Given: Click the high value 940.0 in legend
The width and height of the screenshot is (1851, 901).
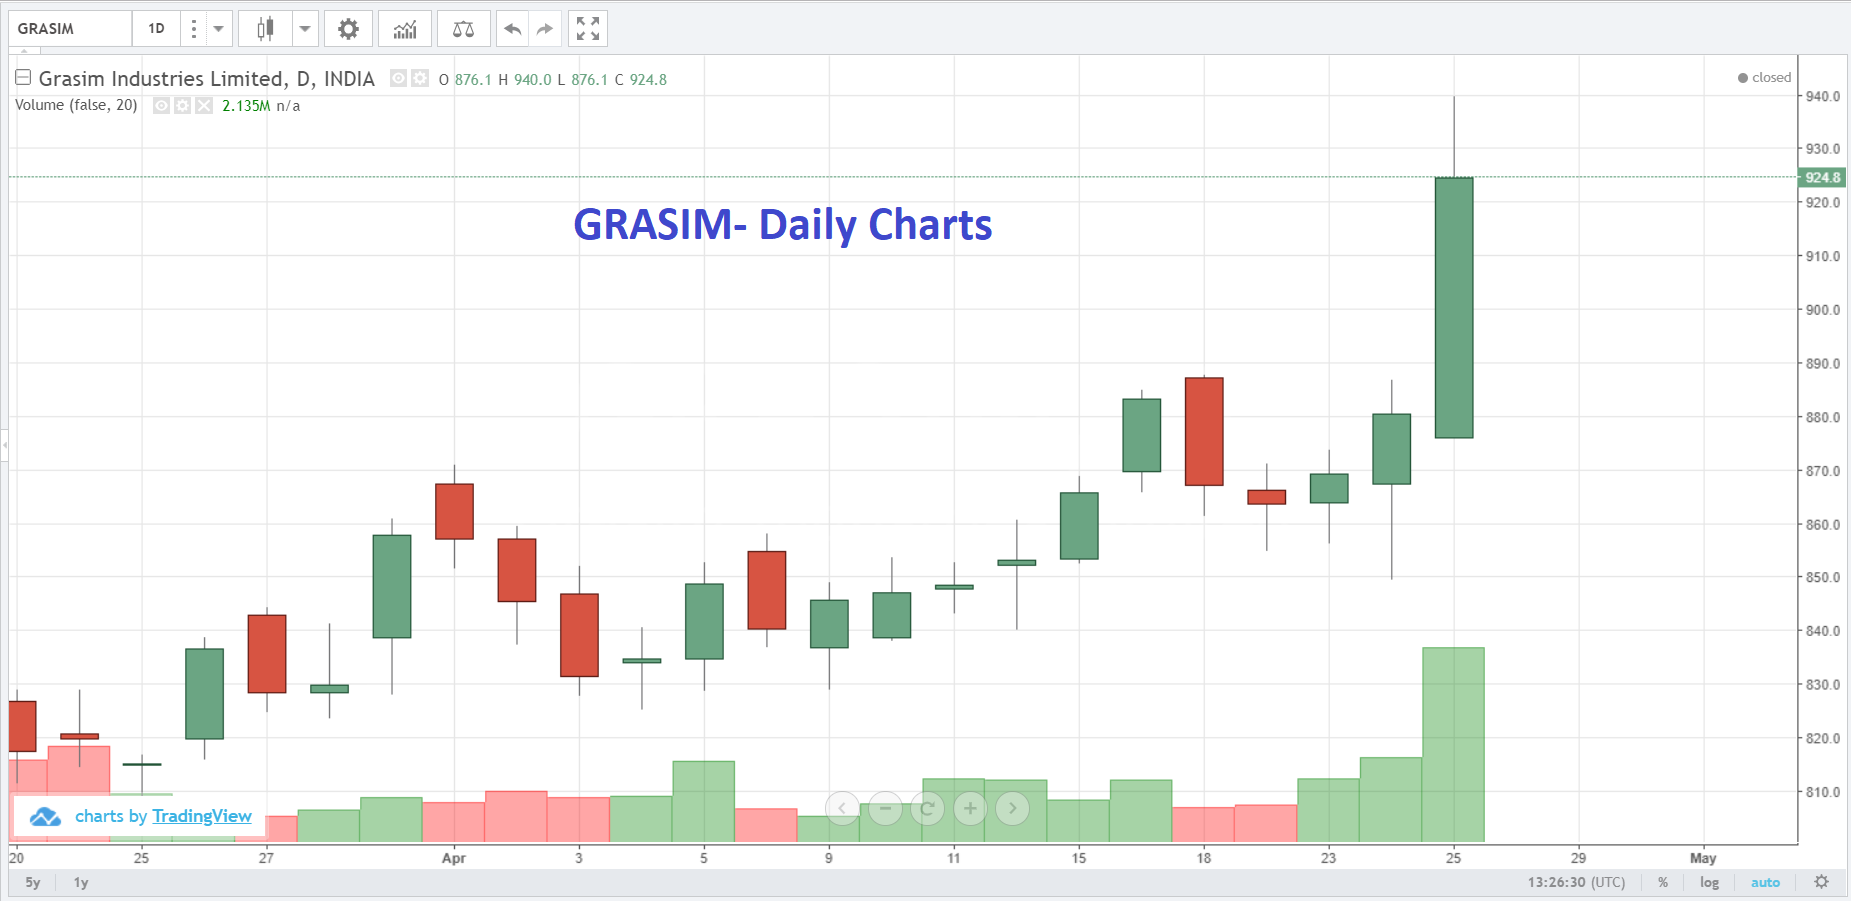Looking at the screenshot, I should pyautogui.click(x=533, y=80).
